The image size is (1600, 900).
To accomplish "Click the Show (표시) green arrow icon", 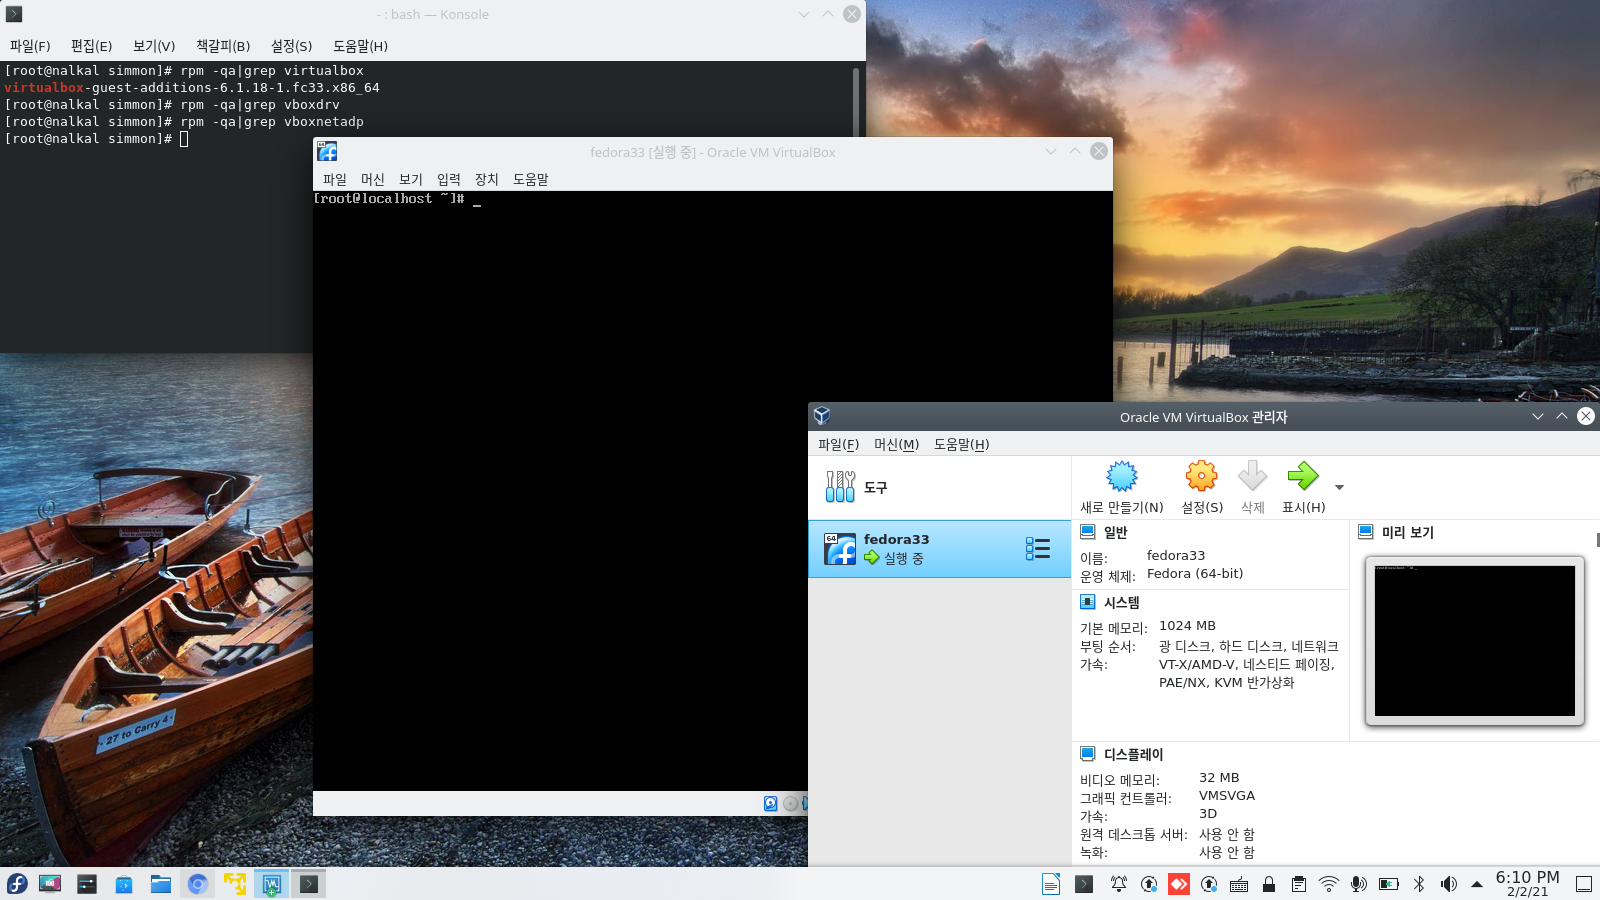I will (x=1303, y=476).
